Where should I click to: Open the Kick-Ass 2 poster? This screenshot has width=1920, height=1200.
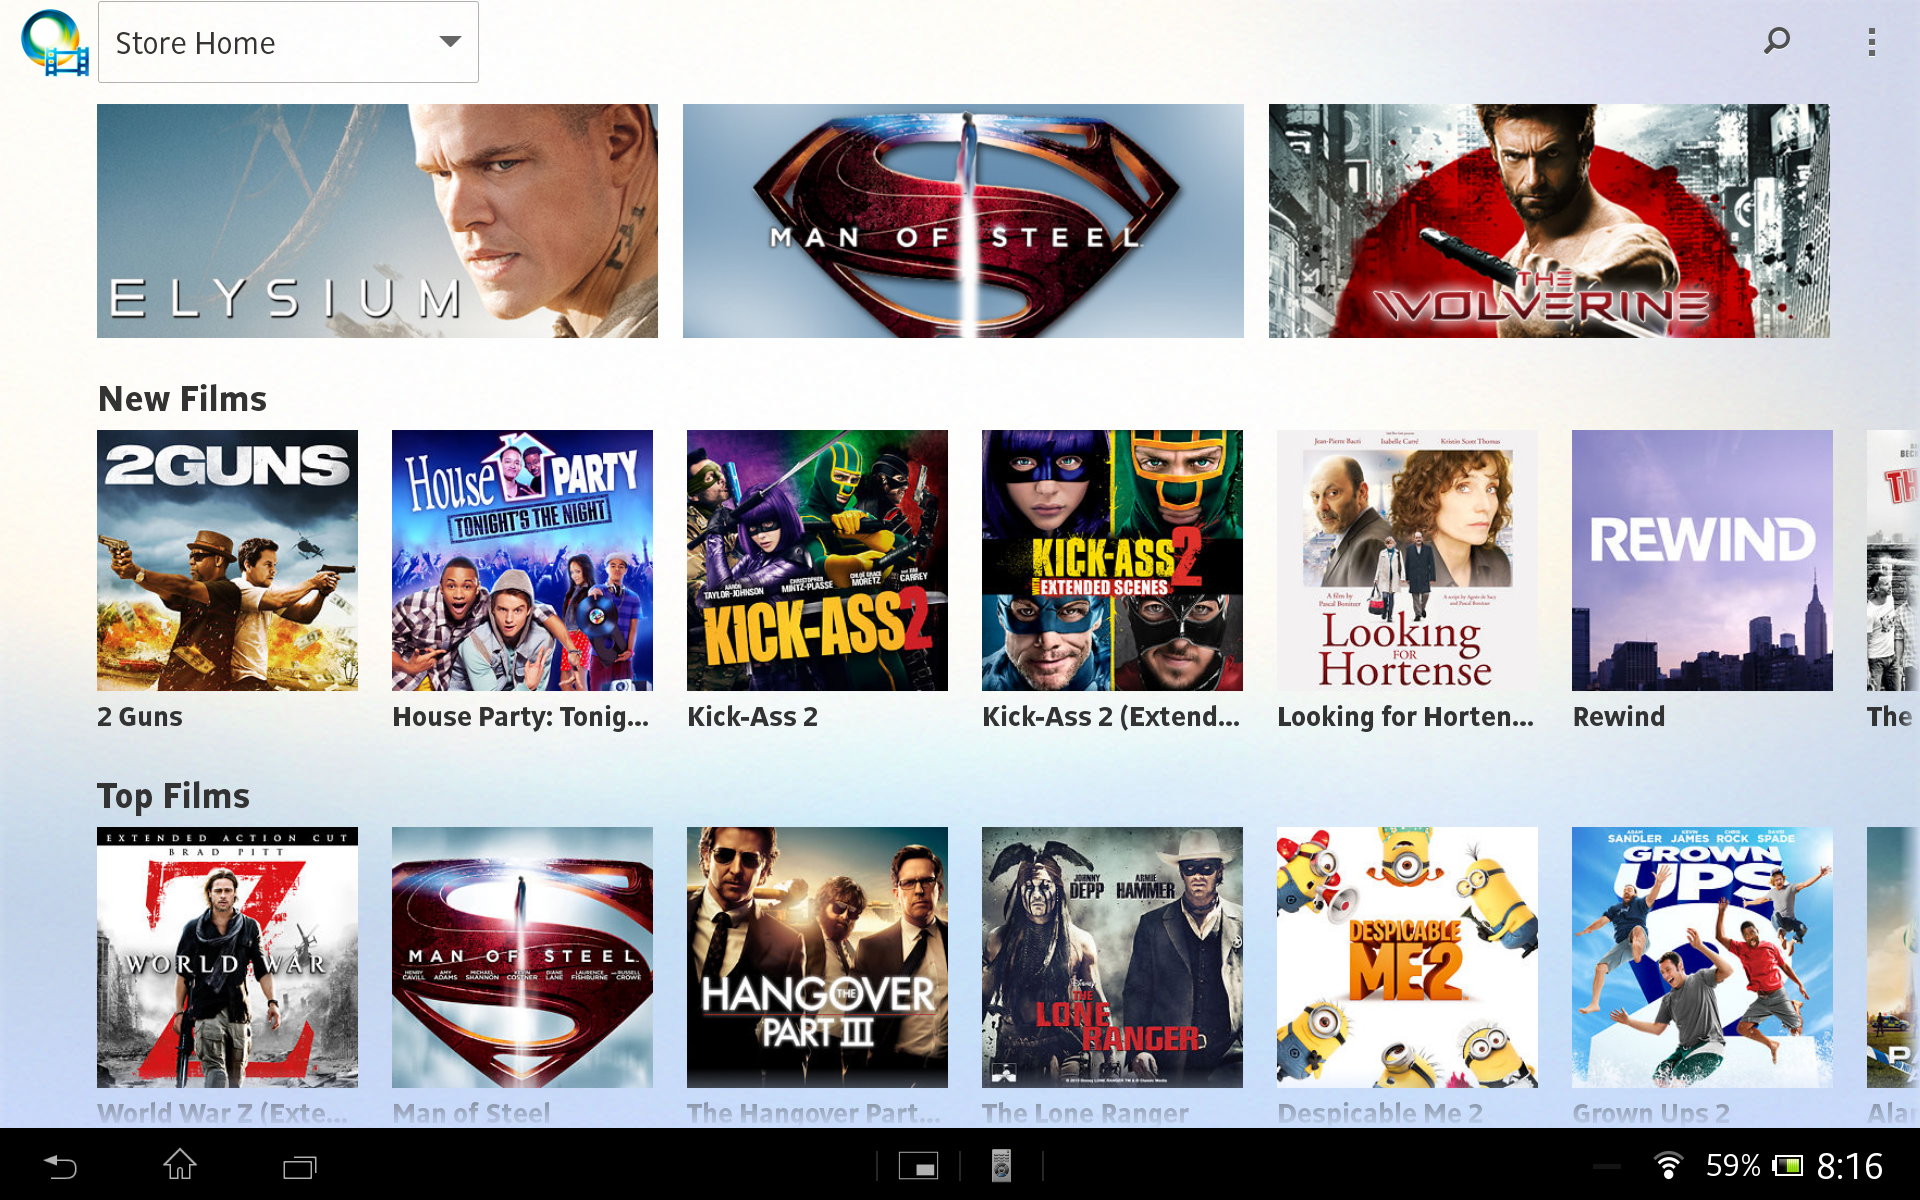tap(817, 560)
